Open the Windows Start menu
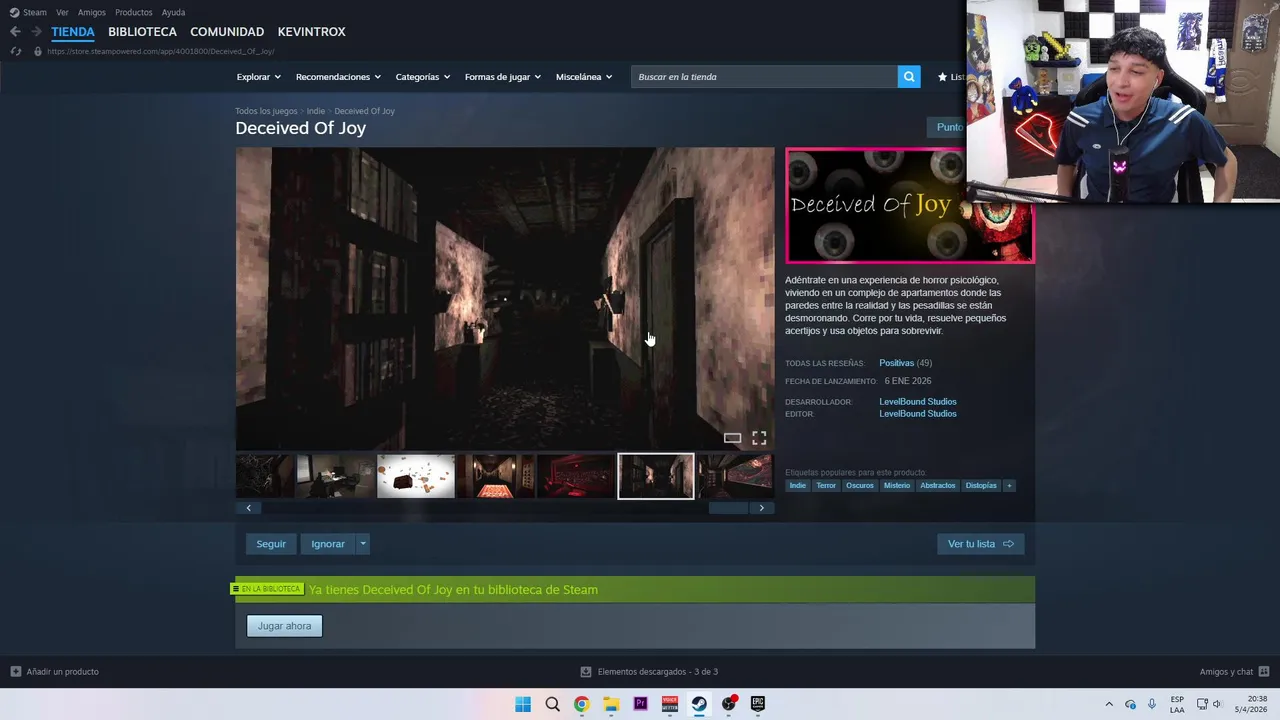This screenshot has width=1280, height=720. click(523, 704)
